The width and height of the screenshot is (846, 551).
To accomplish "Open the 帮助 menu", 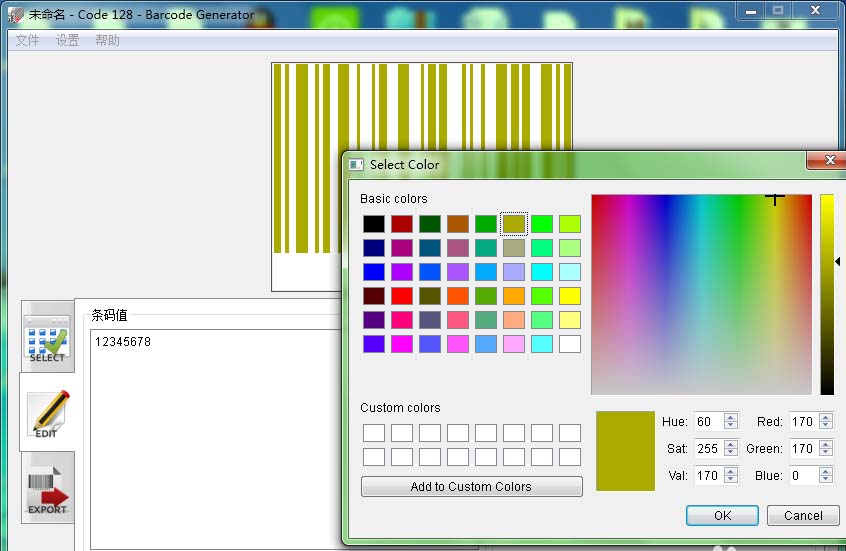I will click(x=107, y=40).
